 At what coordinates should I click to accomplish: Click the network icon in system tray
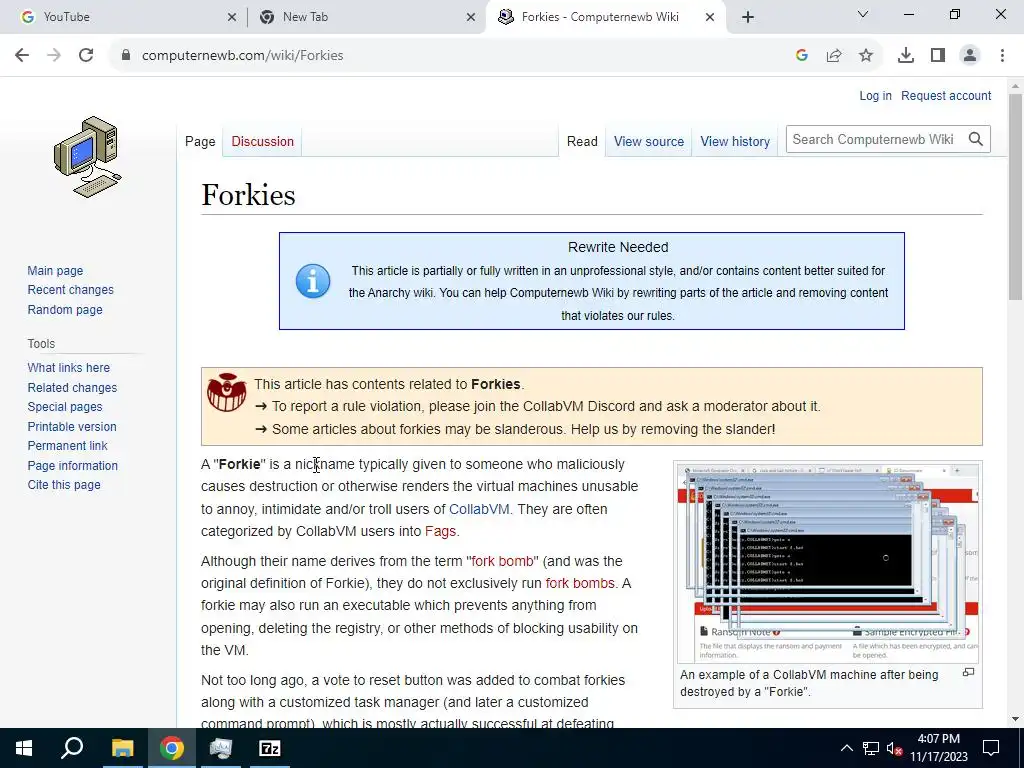[871, 748]
